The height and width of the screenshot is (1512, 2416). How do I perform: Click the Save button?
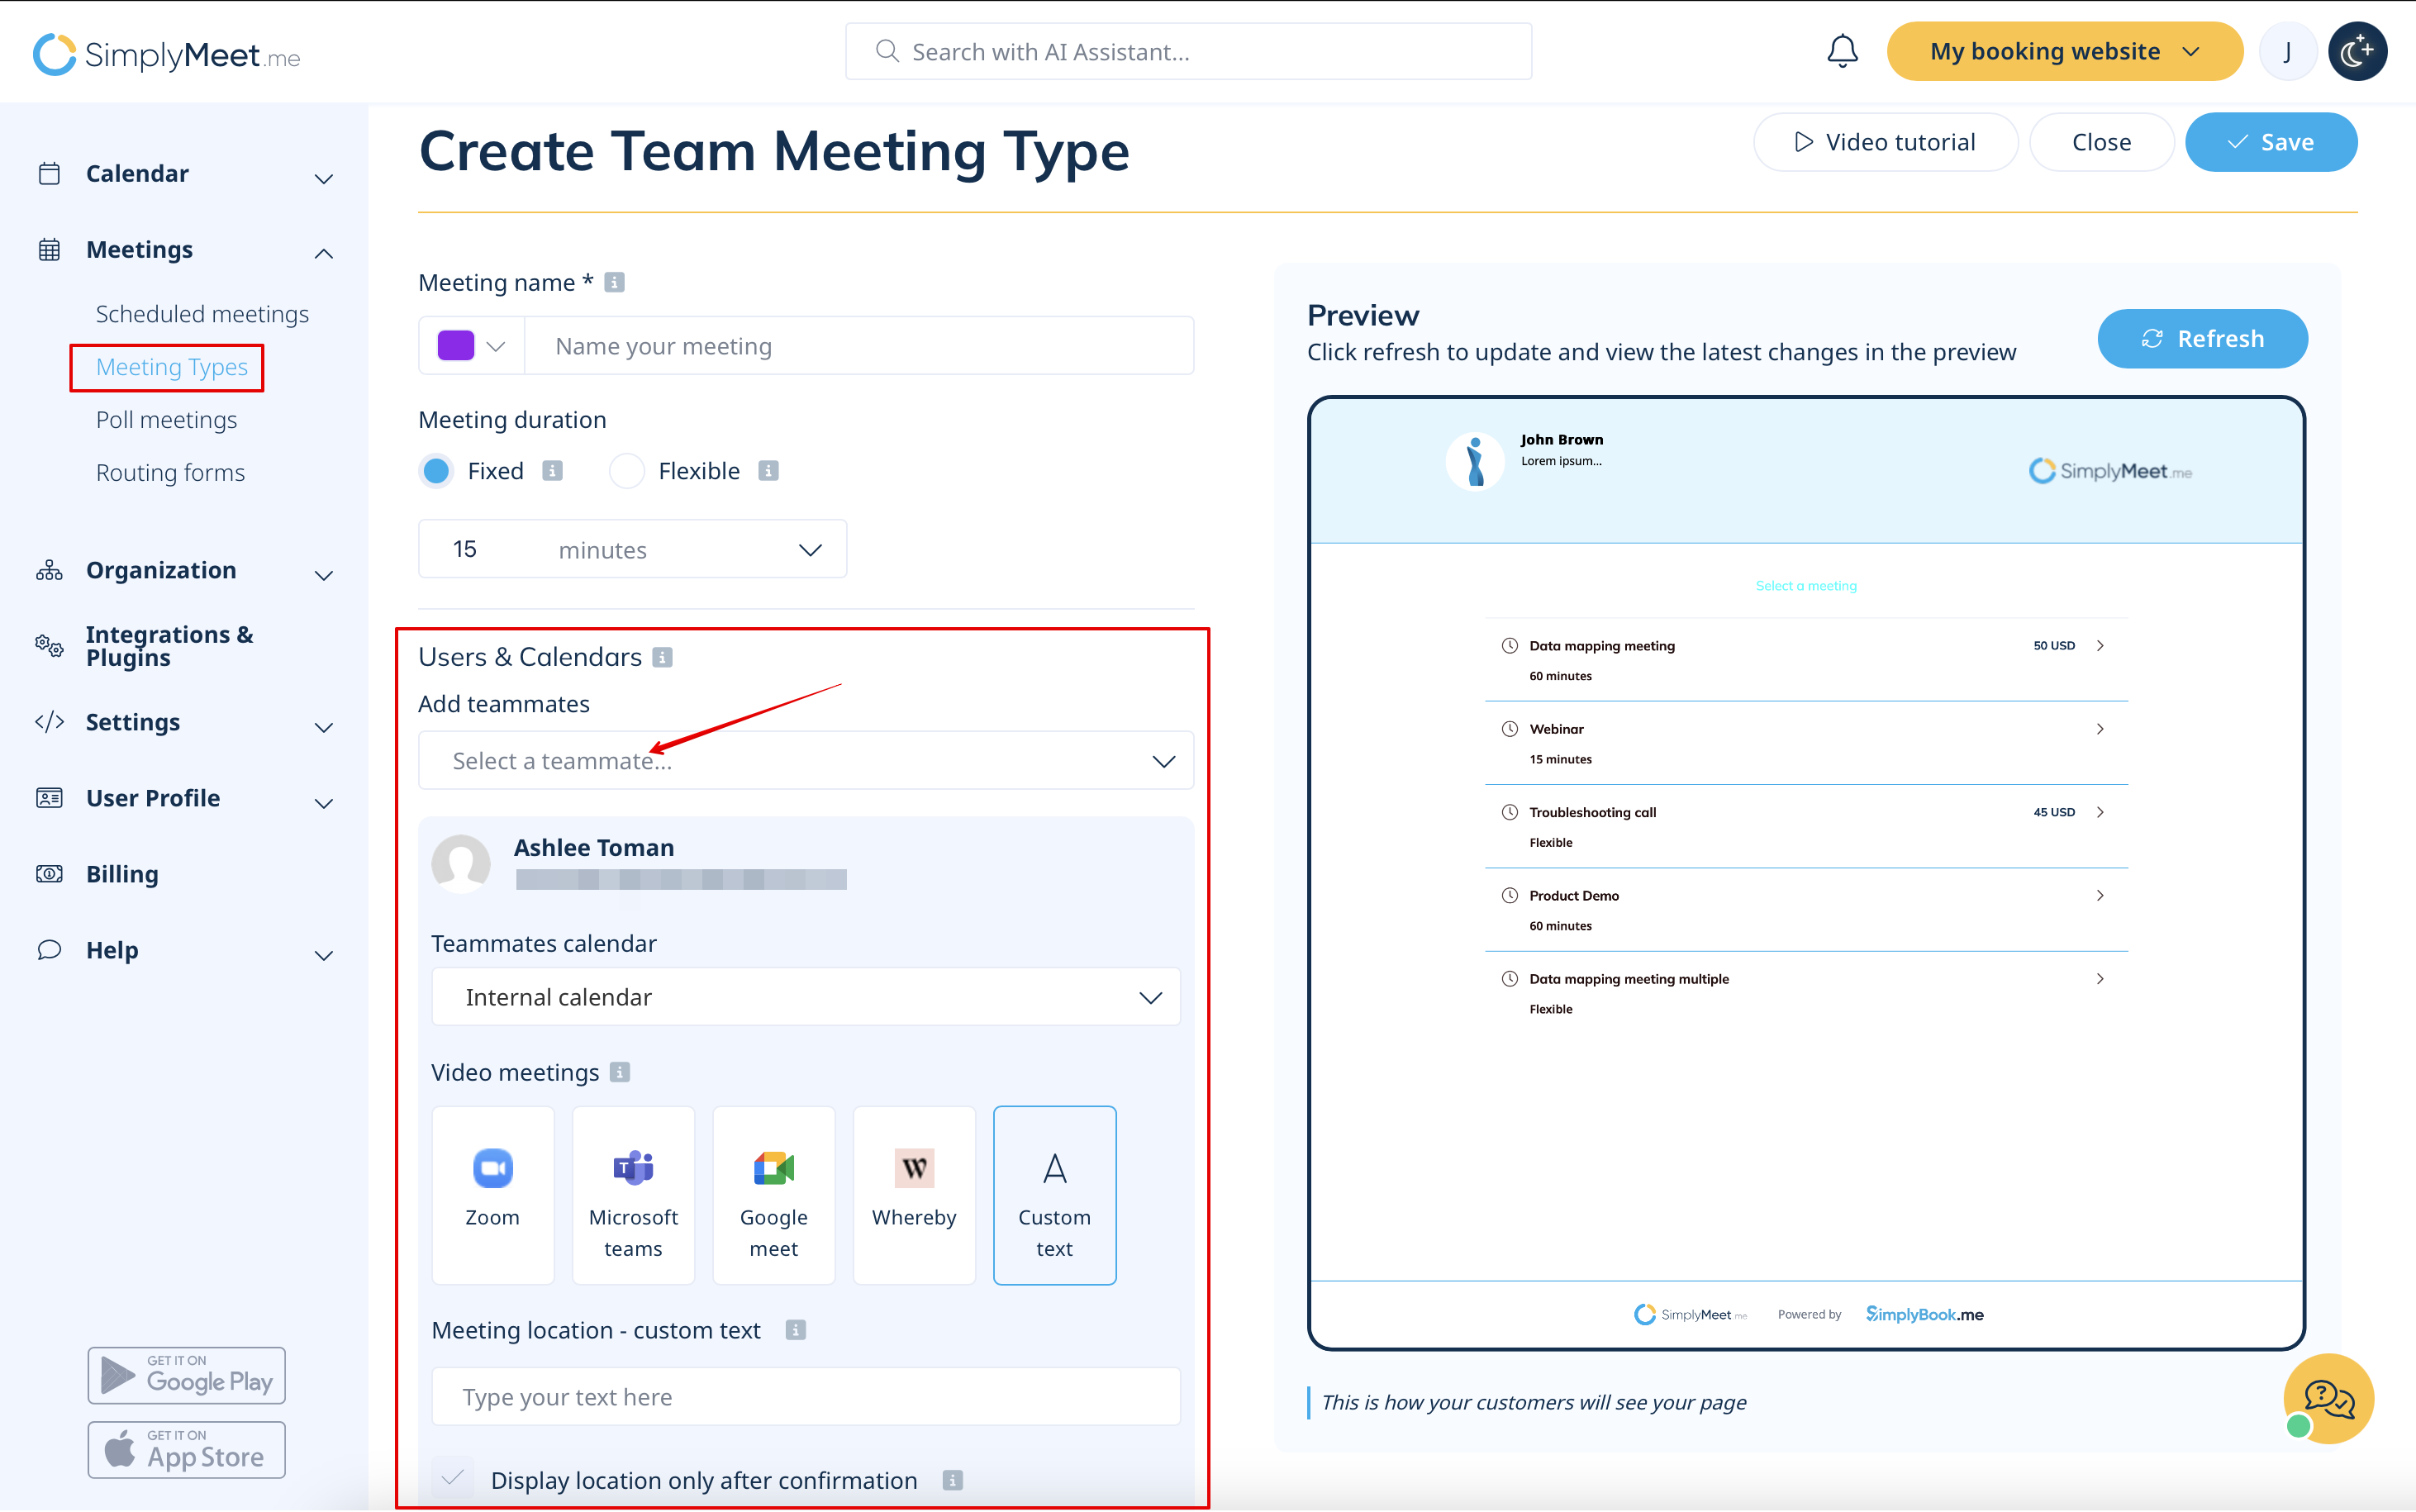(2270, 142)
